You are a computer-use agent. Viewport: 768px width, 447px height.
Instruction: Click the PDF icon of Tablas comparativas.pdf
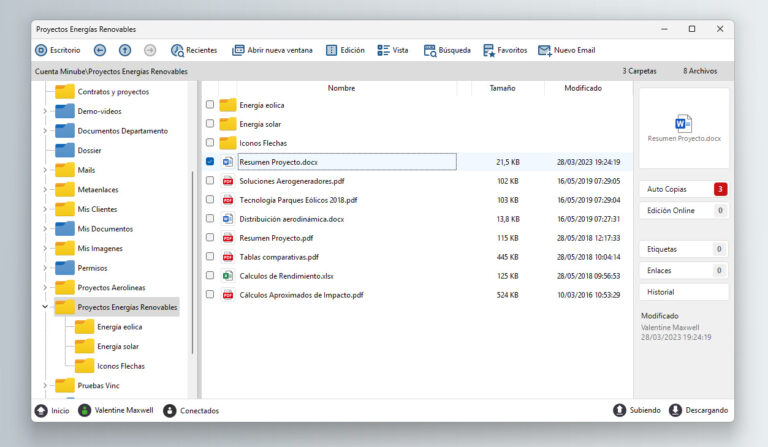click(228, 257)
